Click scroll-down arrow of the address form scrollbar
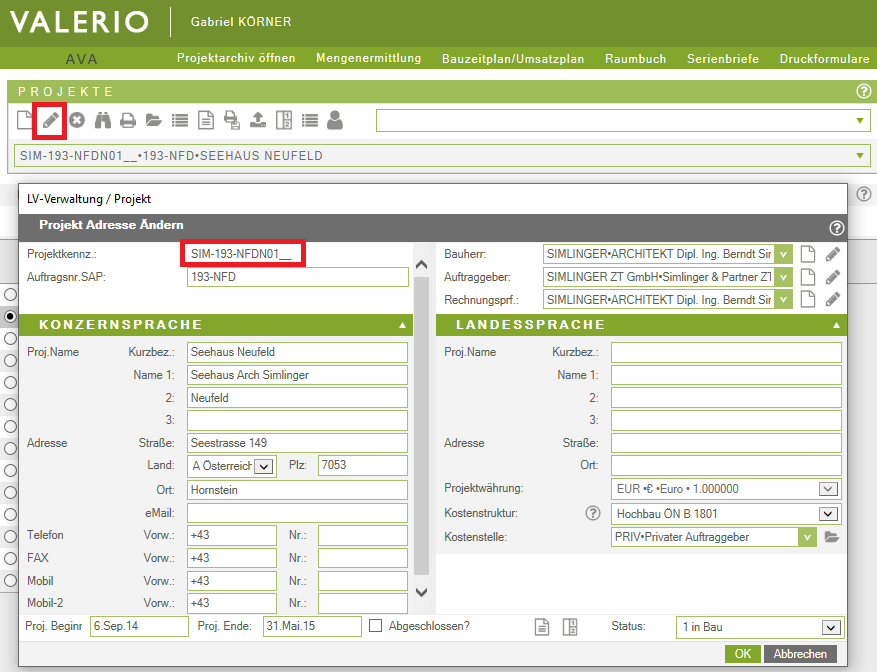 pos(421,592)
